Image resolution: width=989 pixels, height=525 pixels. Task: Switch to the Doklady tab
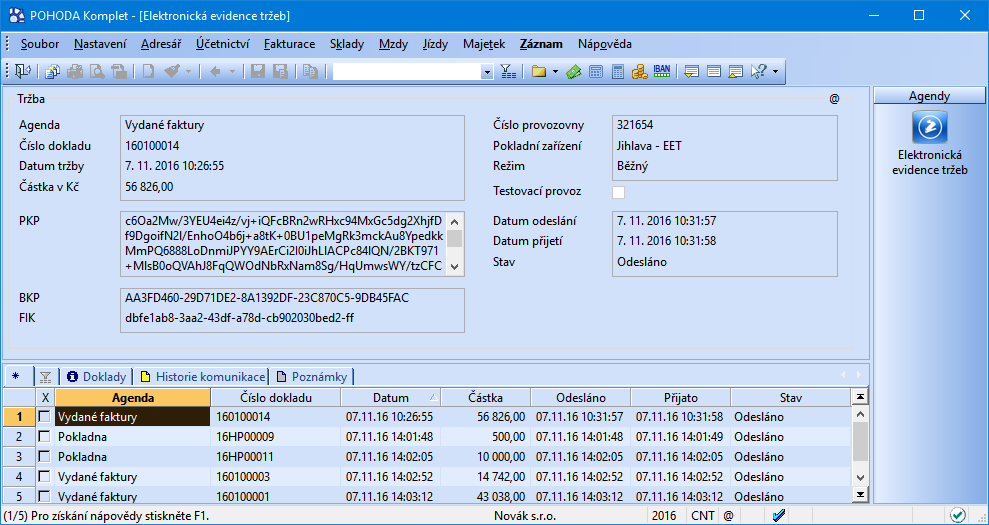[x=96, y=377]
